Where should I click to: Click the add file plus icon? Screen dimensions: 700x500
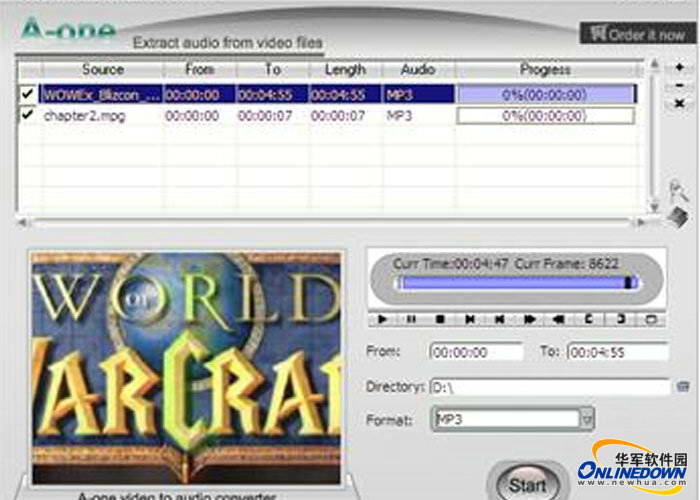pos(679,67)
